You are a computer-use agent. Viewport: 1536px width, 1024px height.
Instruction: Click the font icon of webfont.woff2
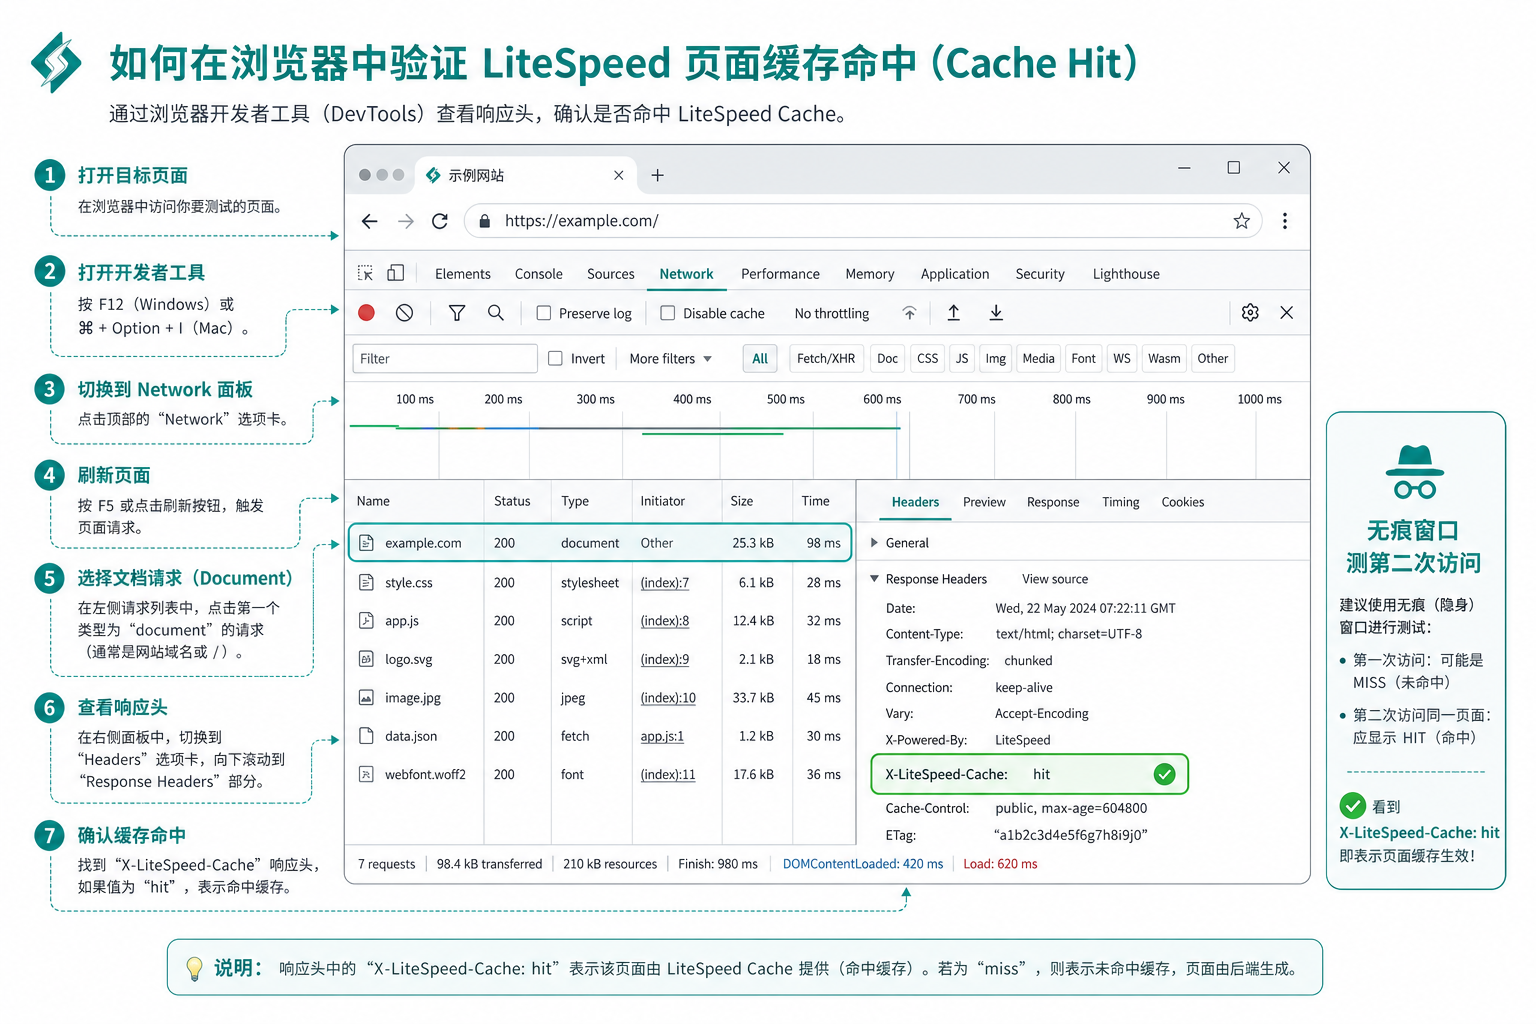coord(366,774)
